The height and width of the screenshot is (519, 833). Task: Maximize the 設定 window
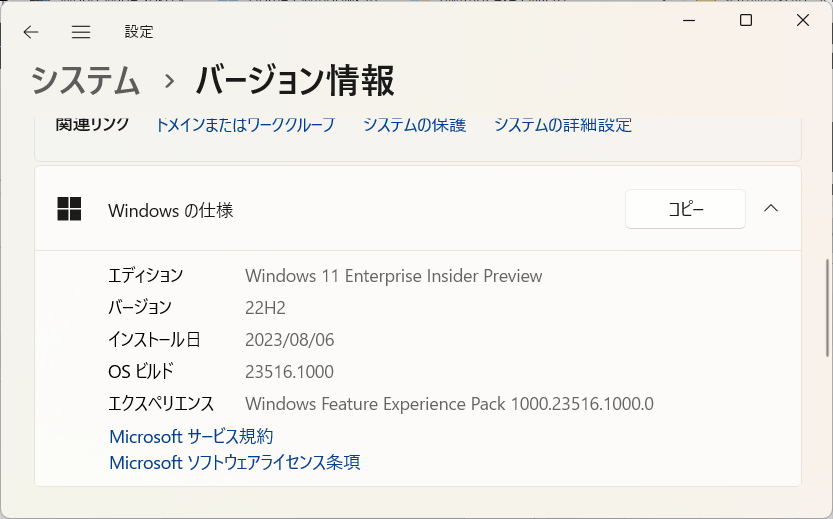746,20
